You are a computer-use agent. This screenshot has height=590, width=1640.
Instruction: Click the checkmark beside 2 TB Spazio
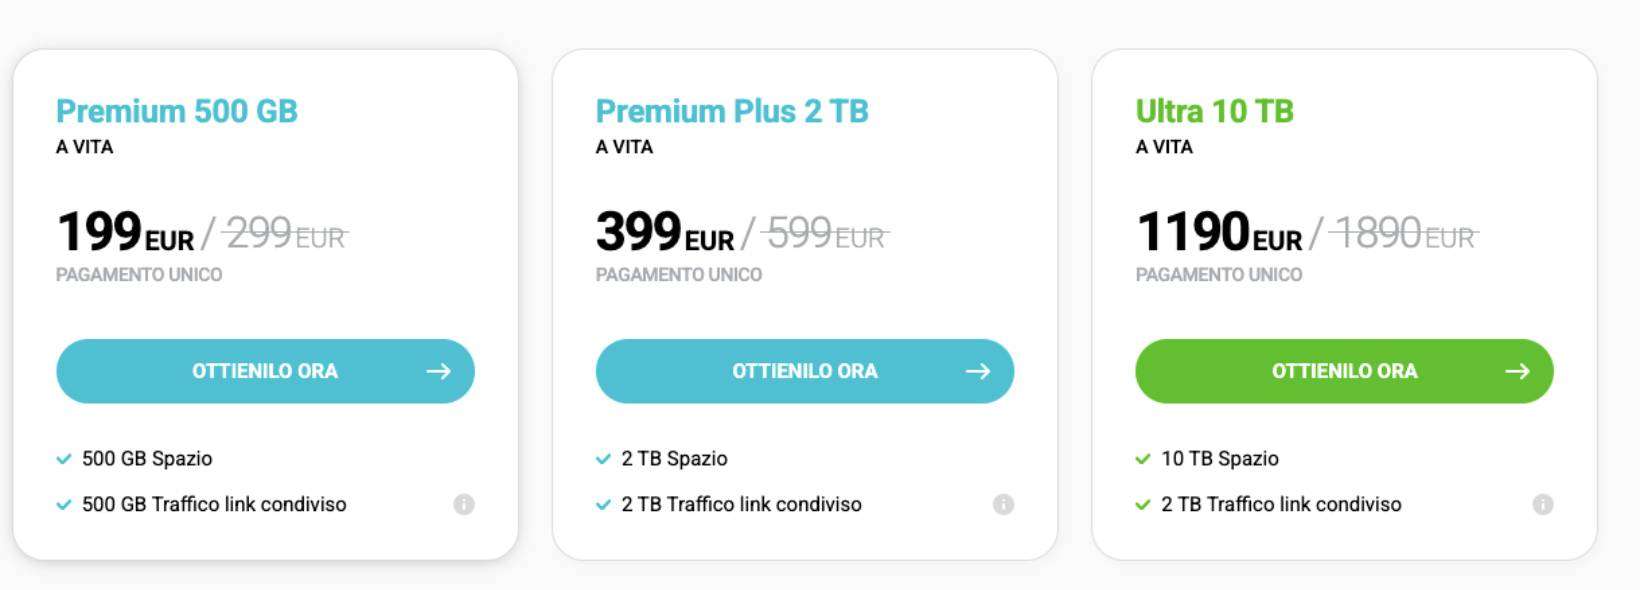tap(602, 458)
